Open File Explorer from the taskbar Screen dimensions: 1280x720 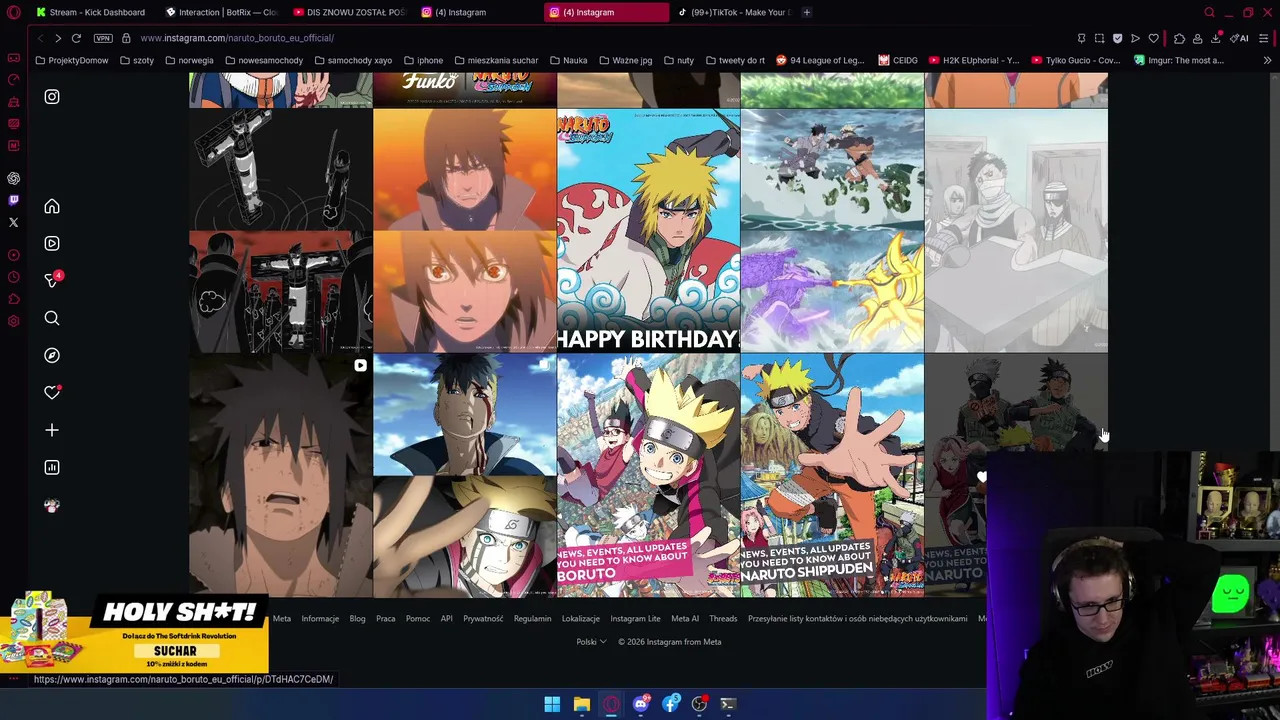pyautogui.click(x=581, y=705)
